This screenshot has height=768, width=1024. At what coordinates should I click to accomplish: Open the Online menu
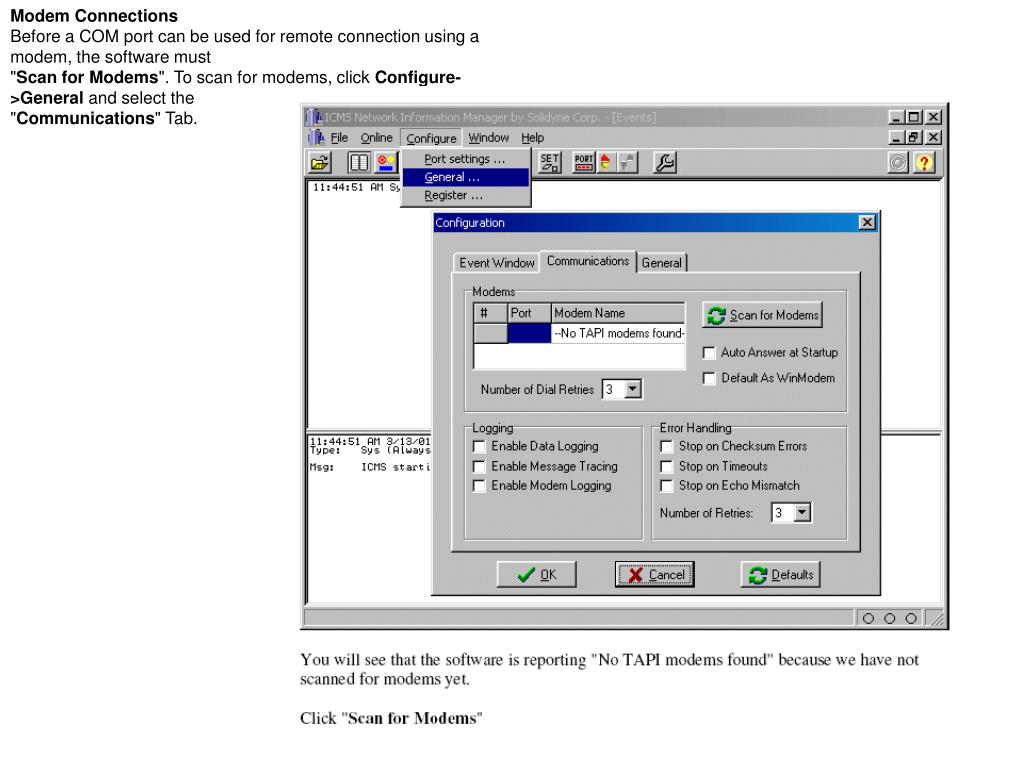(x=377, y=138)
